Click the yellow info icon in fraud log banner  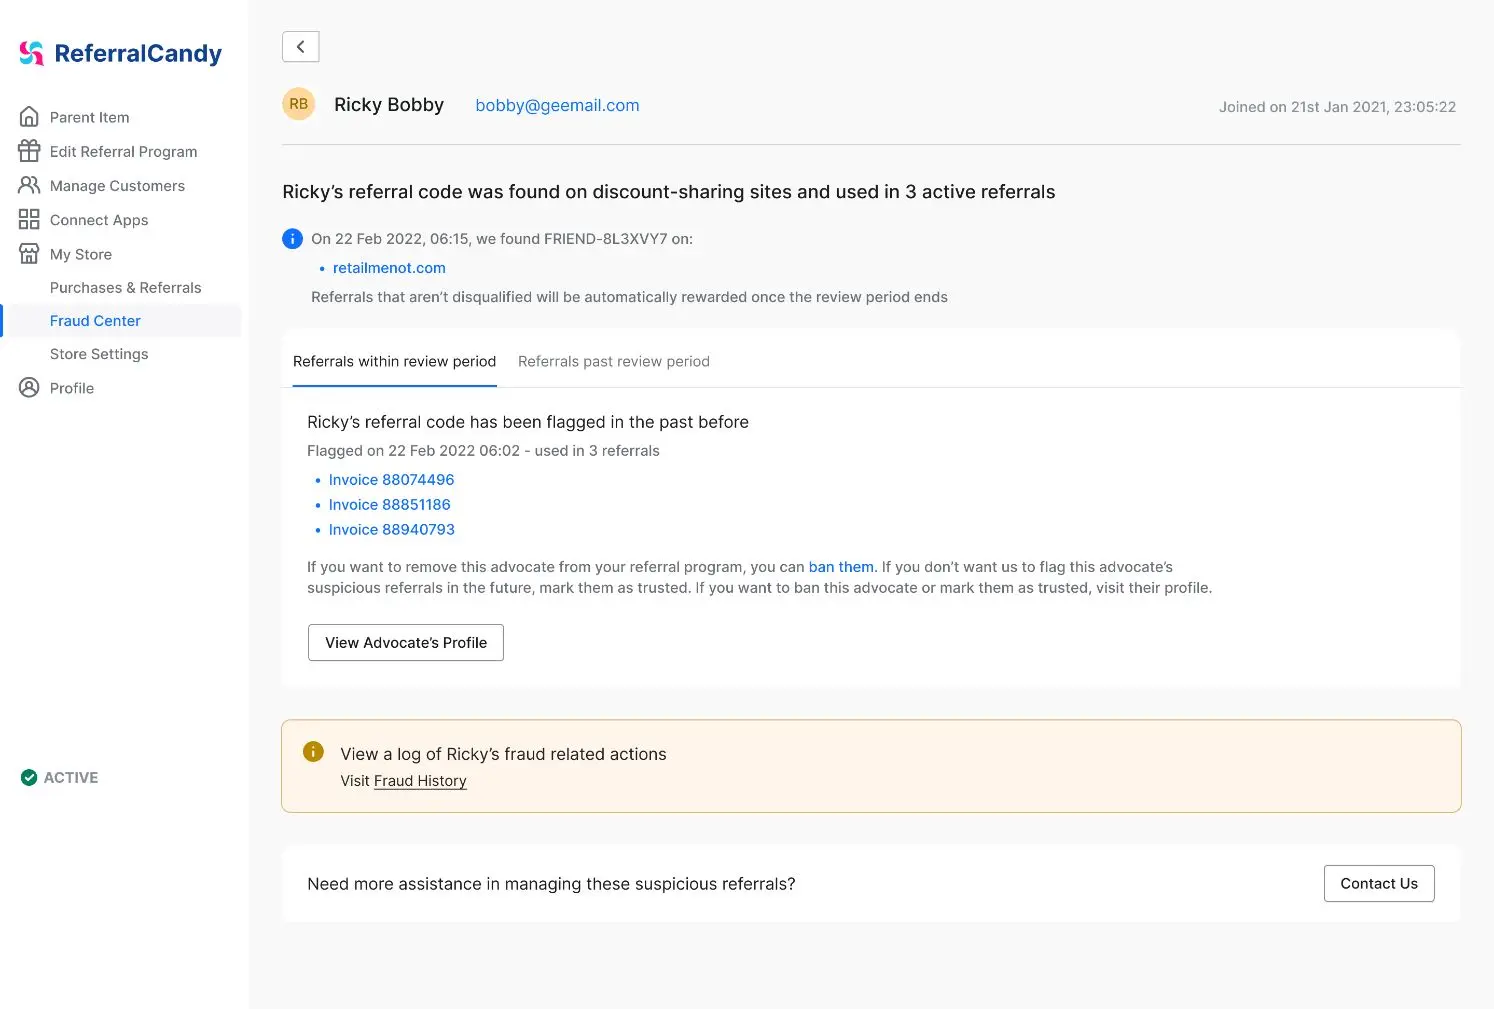pyautogui.click(x=313, y=752)
